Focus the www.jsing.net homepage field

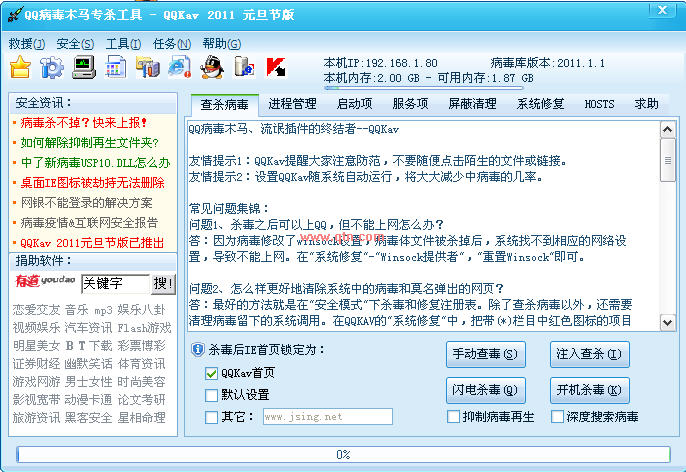point(328,417)
